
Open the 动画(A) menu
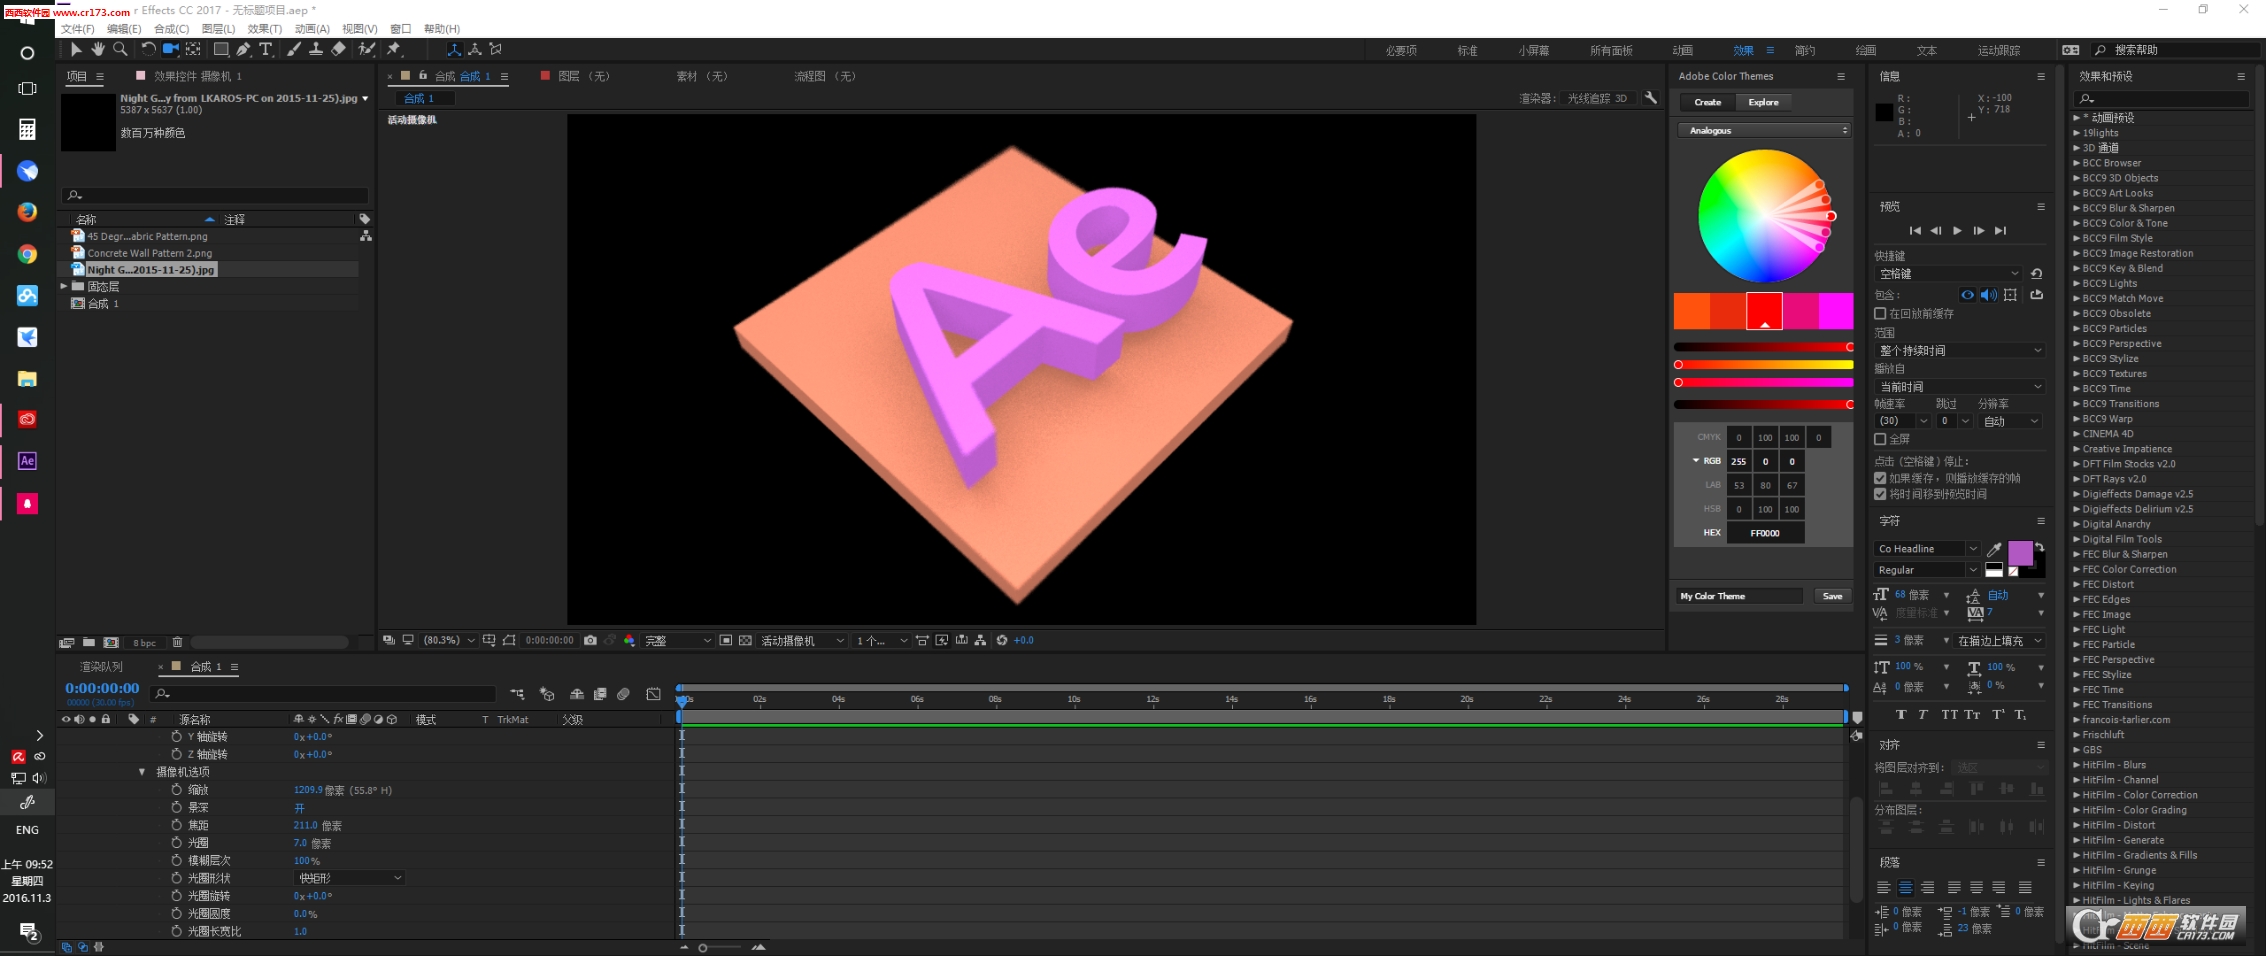click(x=312, y=29)
